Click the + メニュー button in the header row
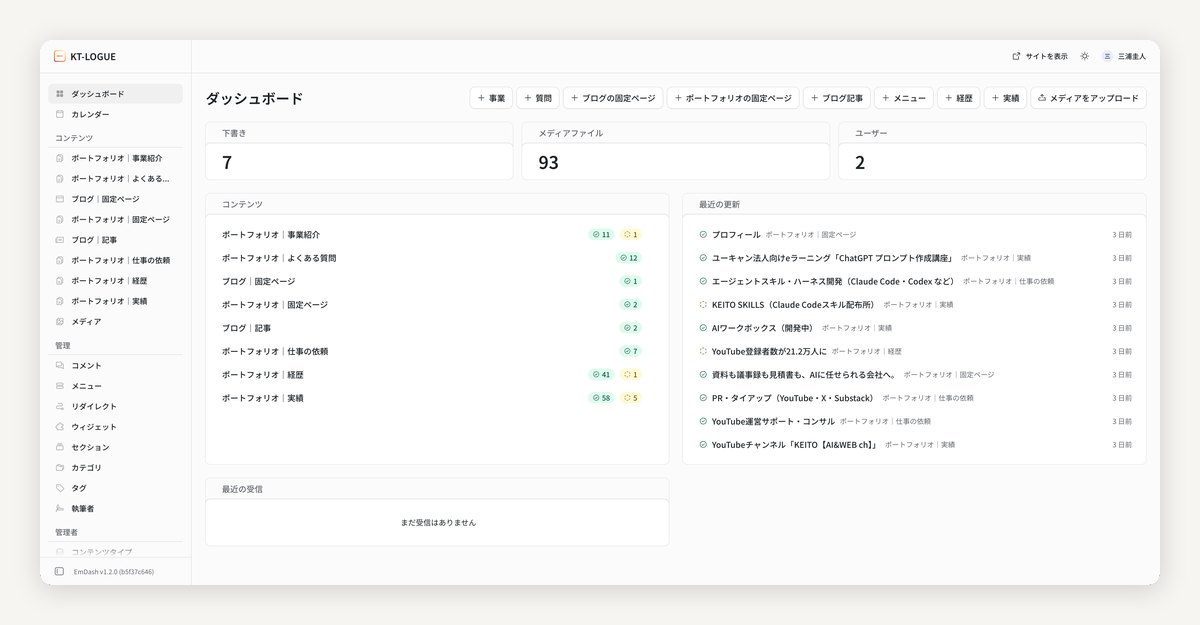 (x=904, y=98)
